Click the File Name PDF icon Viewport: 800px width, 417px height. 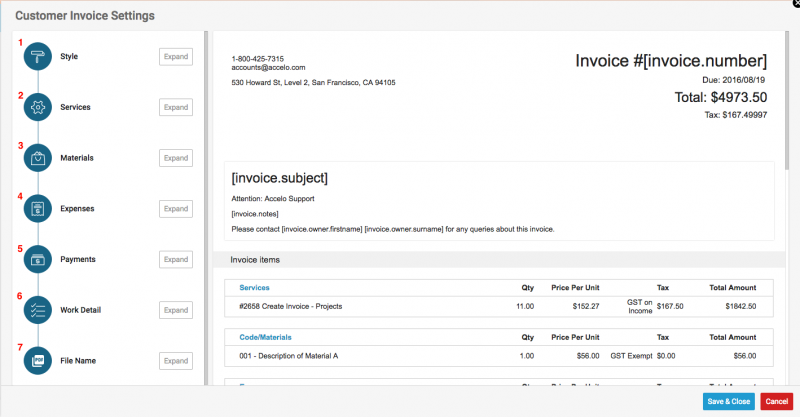point(38,360)
